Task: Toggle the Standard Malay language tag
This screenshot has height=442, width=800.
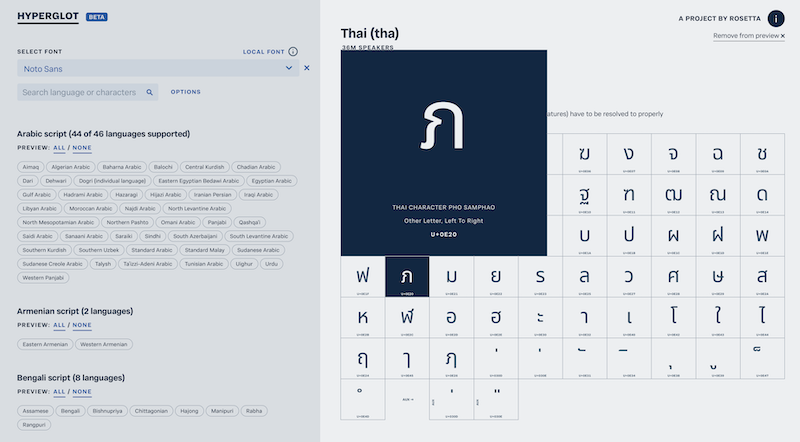Action: [204, 250]
